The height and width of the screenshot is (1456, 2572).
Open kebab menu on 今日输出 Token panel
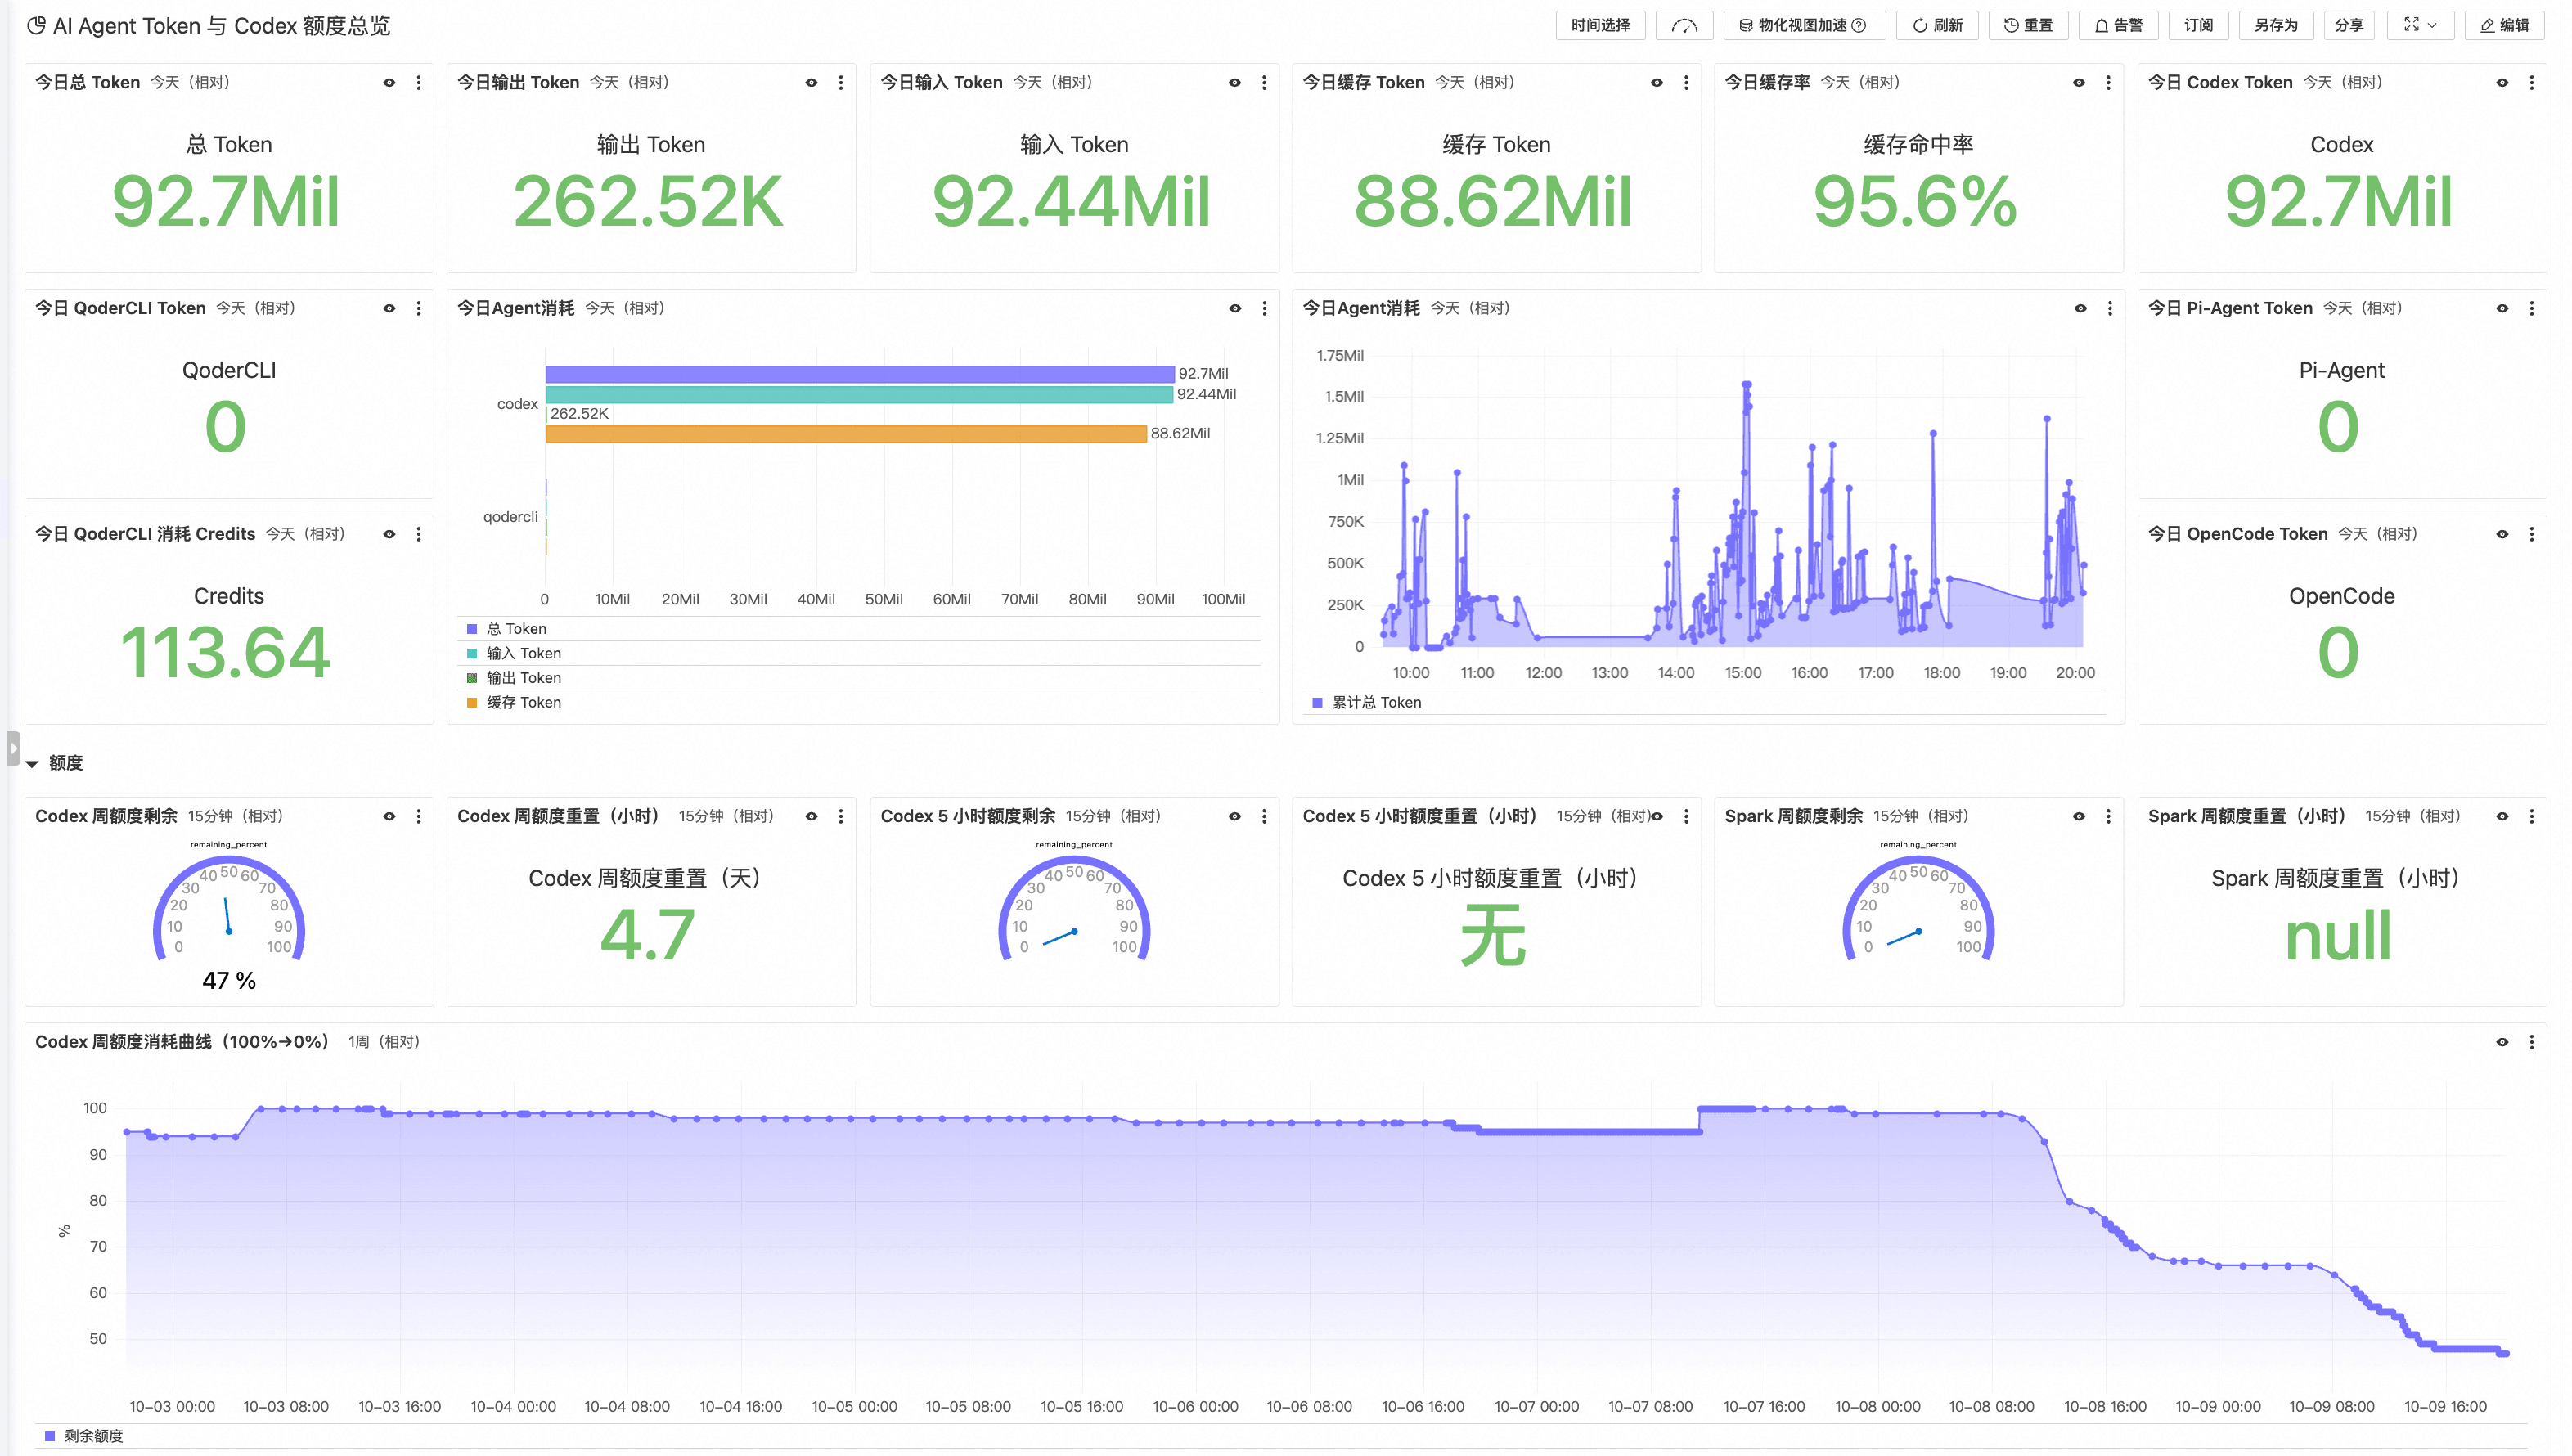[841, 83]
